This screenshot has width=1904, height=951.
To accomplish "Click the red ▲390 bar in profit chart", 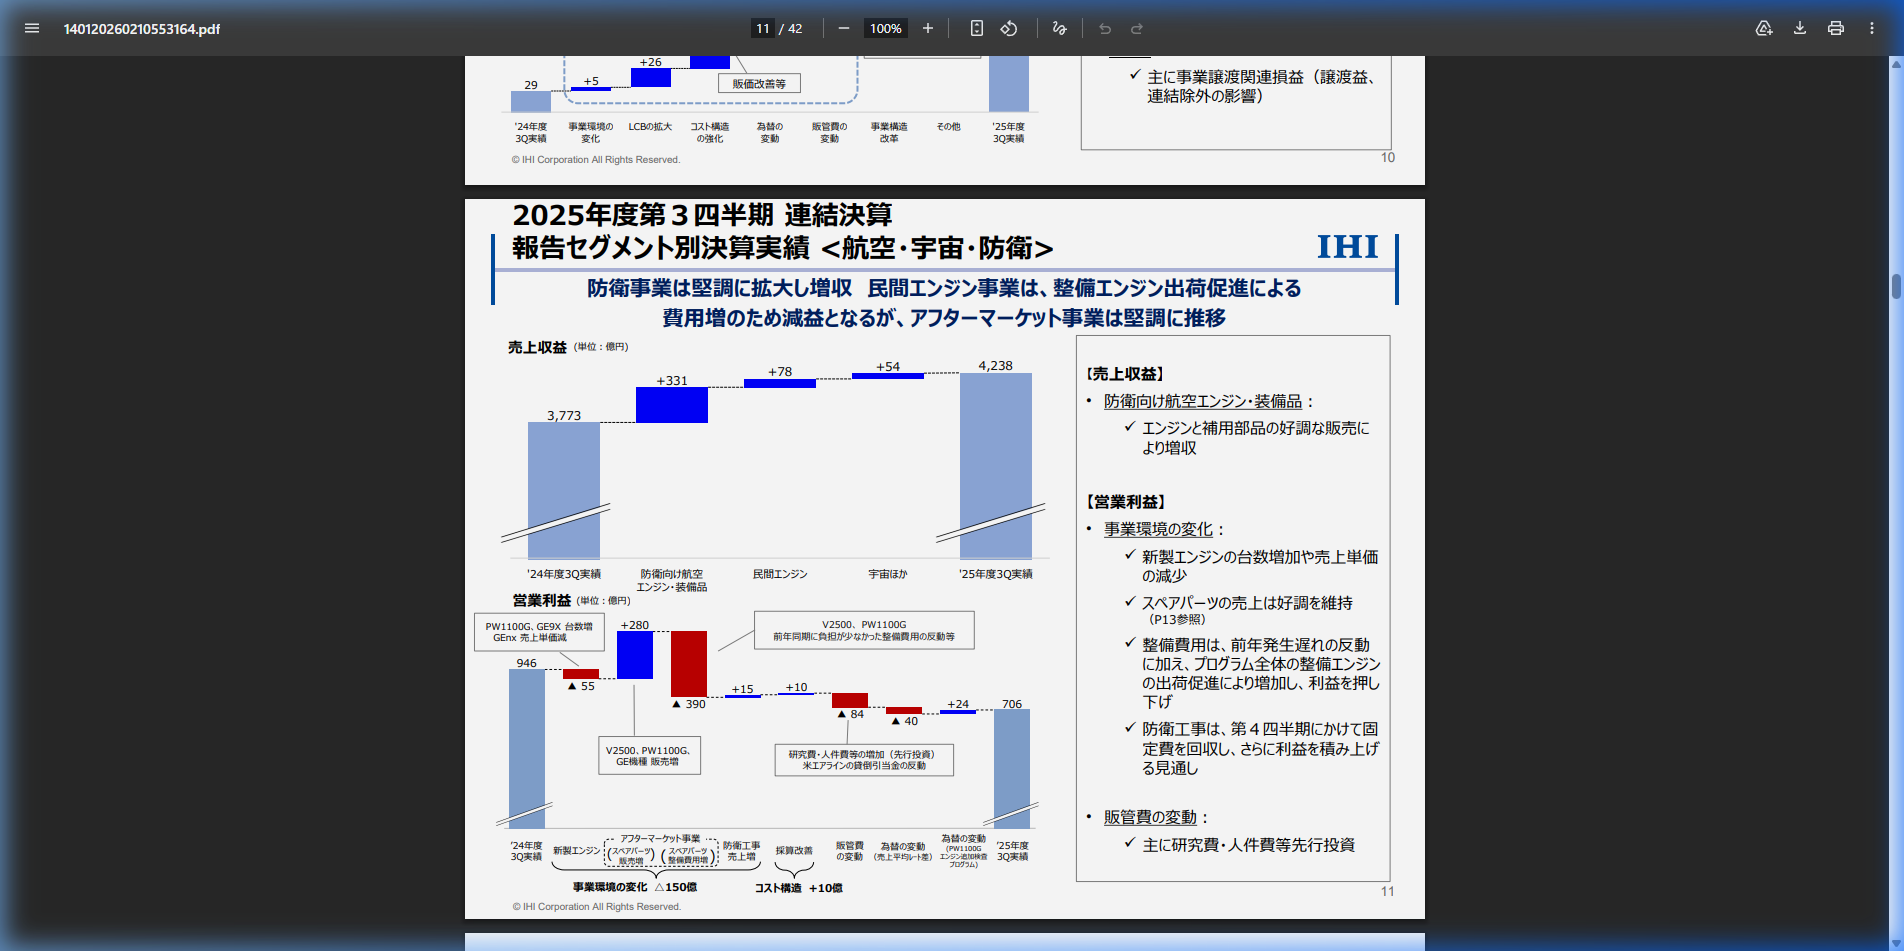I will (x=688, y=663).
